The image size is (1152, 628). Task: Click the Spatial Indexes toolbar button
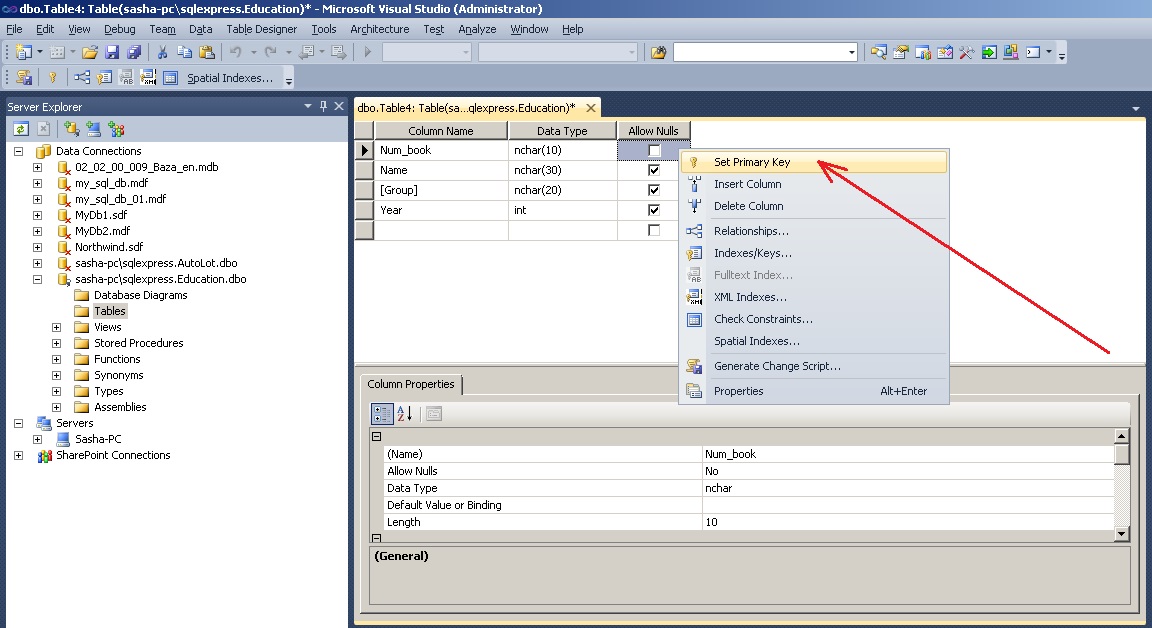pos(229,78)
